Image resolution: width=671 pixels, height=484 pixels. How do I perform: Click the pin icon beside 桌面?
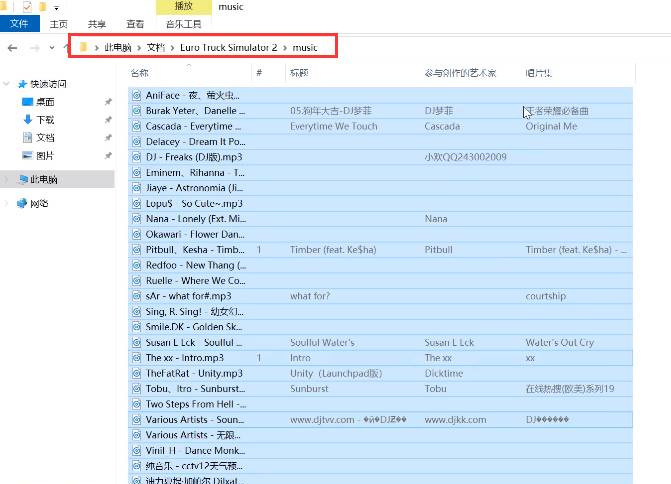click(108, 102)
